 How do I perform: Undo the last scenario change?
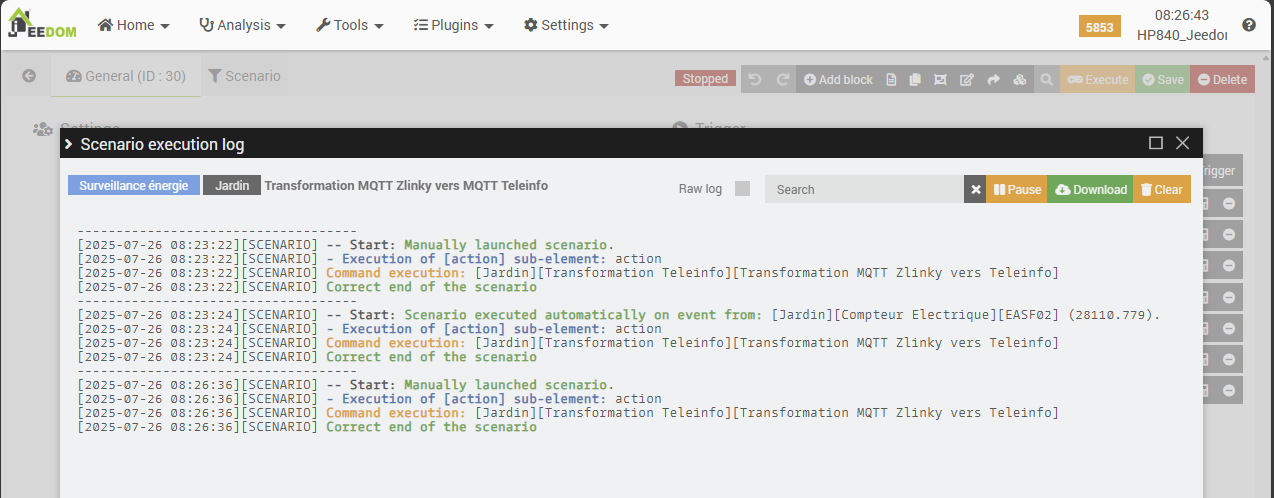[x=755, y=80]
